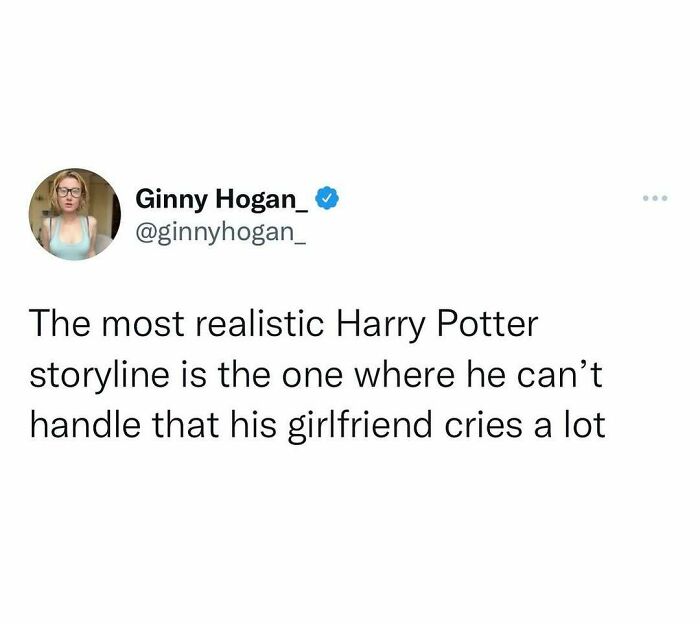Screen dimensions: 700x624
Task: Open Ginny Hogan's profile picture
Action: click(x=75, y=214)
